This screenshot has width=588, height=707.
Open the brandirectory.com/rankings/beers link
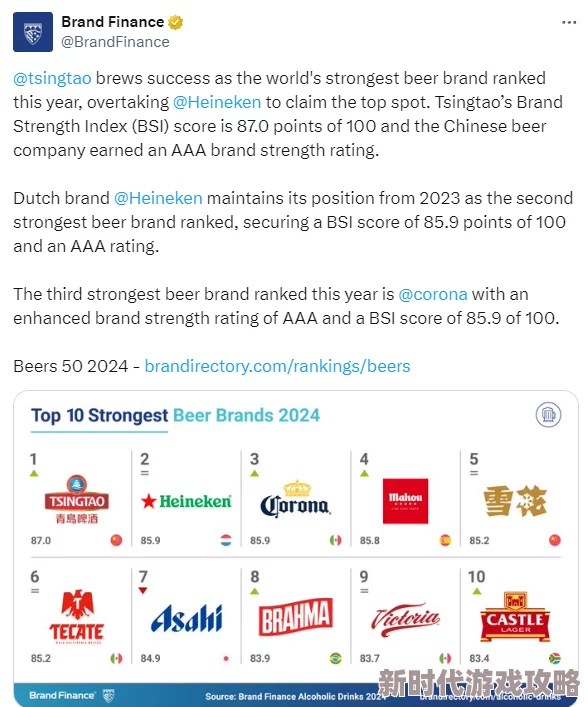click(x=277, y=366)
